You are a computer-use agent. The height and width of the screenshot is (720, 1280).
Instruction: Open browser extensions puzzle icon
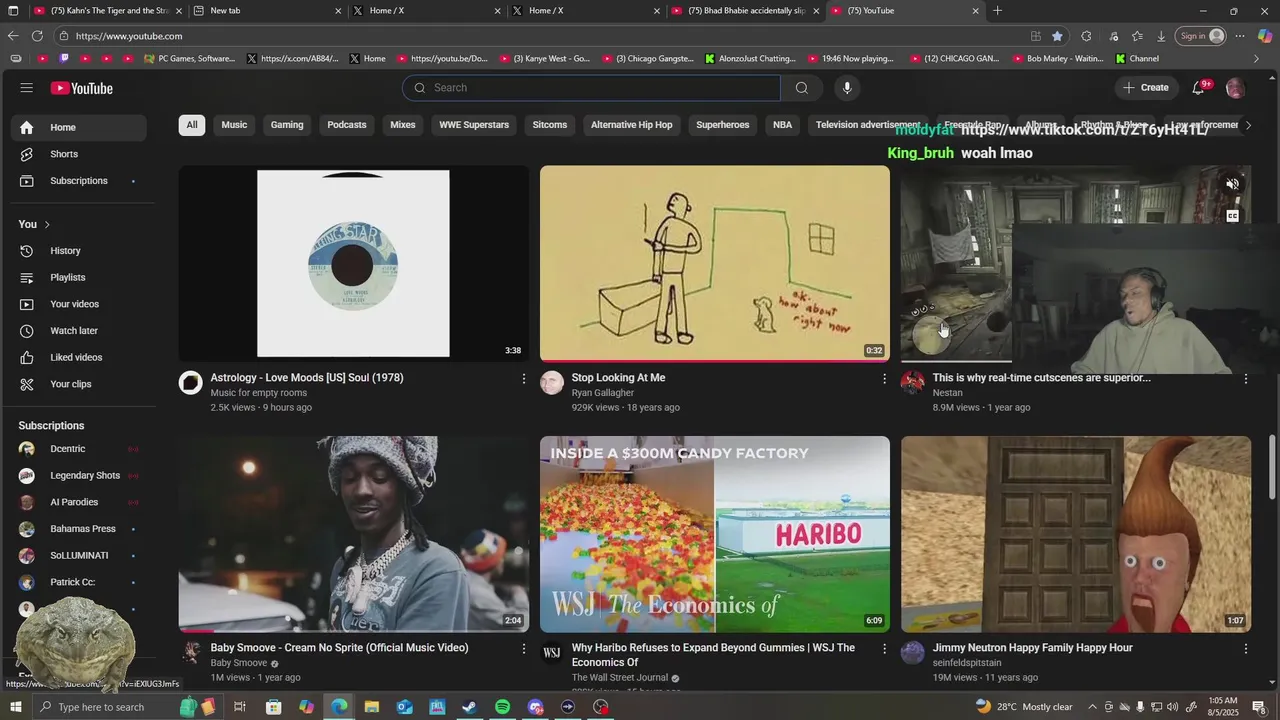(x=1086, y=36)
